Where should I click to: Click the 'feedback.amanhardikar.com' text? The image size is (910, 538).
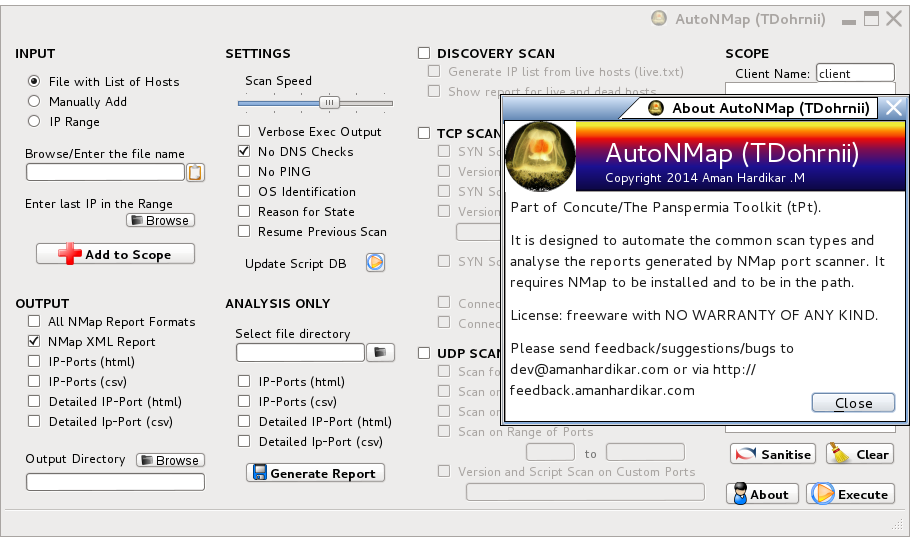pyautogui.click(x=602, y=391)
